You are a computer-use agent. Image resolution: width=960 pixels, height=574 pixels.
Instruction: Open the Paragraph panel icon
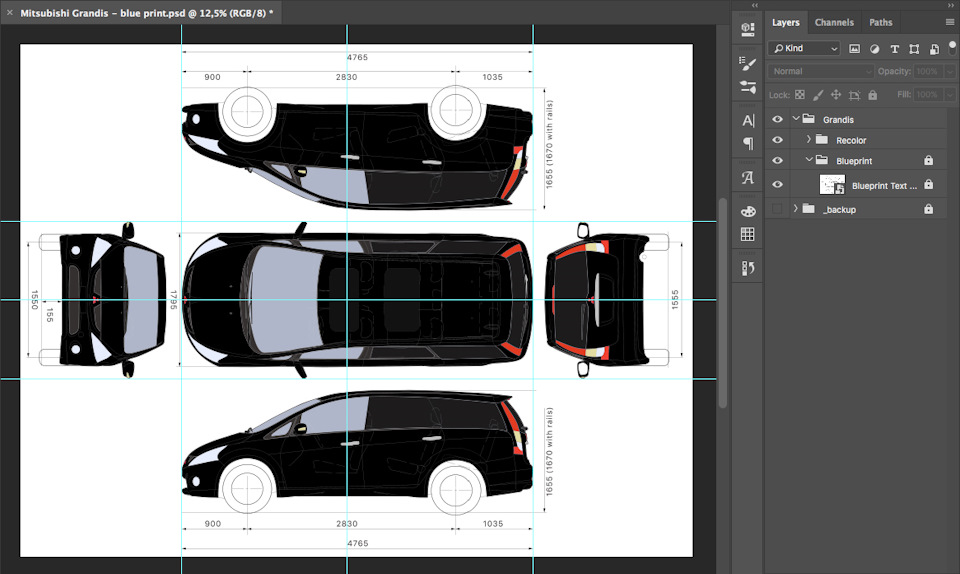748,143
